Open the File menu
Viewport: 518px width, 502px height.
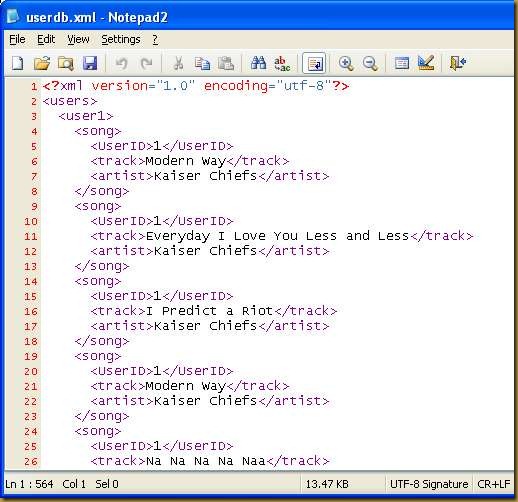17,39
